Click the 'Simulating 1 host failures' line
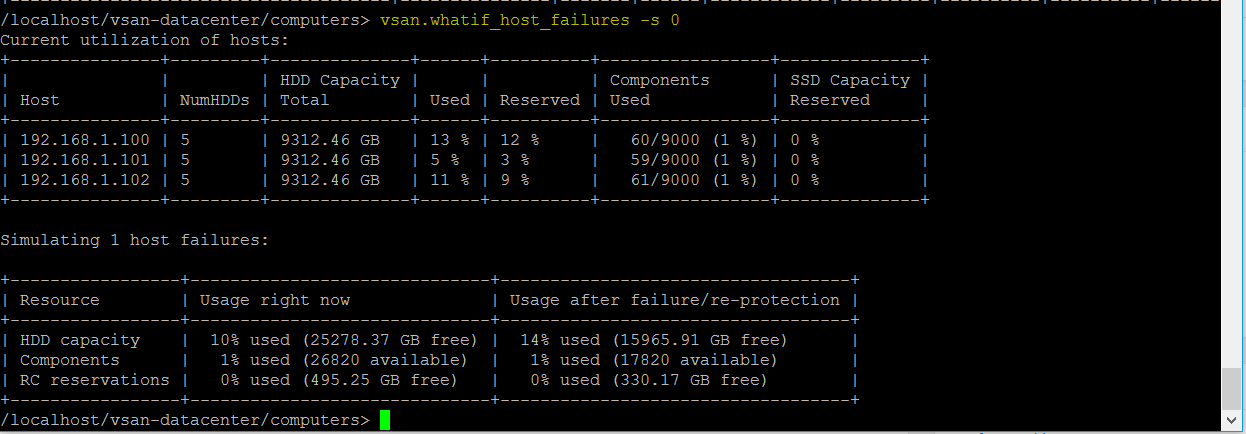 tap(135, 240)
